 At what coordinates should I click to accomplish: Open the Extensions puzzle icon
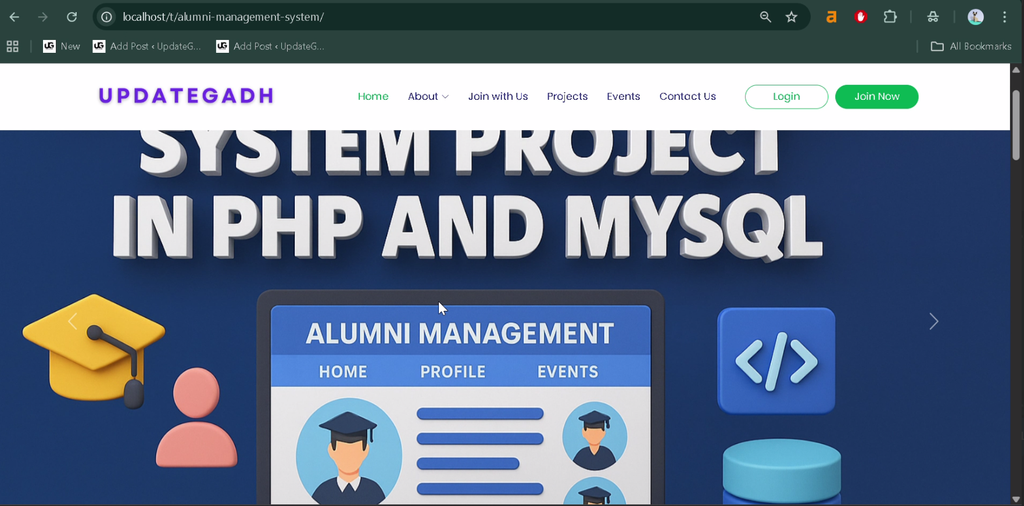tap(890, 17)
